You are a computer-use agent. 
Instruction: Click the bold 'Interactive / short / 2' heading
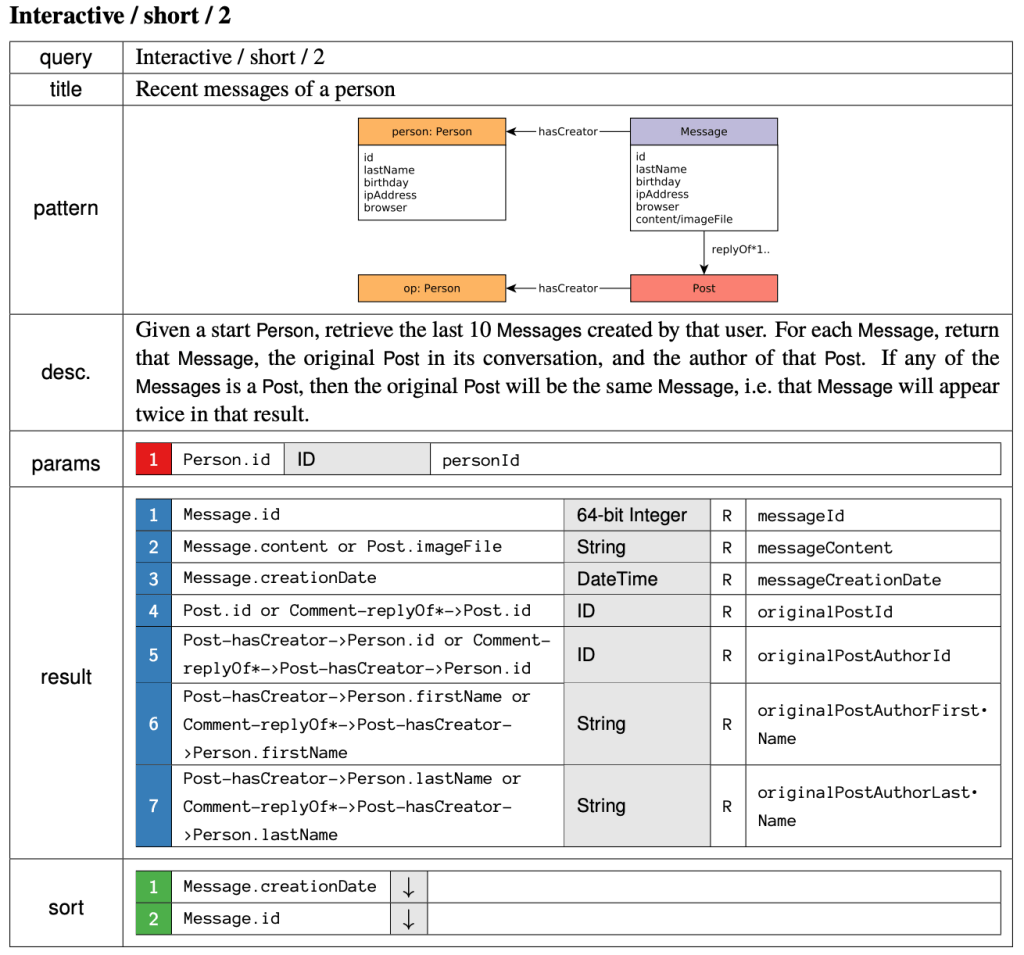pos(120,16)
